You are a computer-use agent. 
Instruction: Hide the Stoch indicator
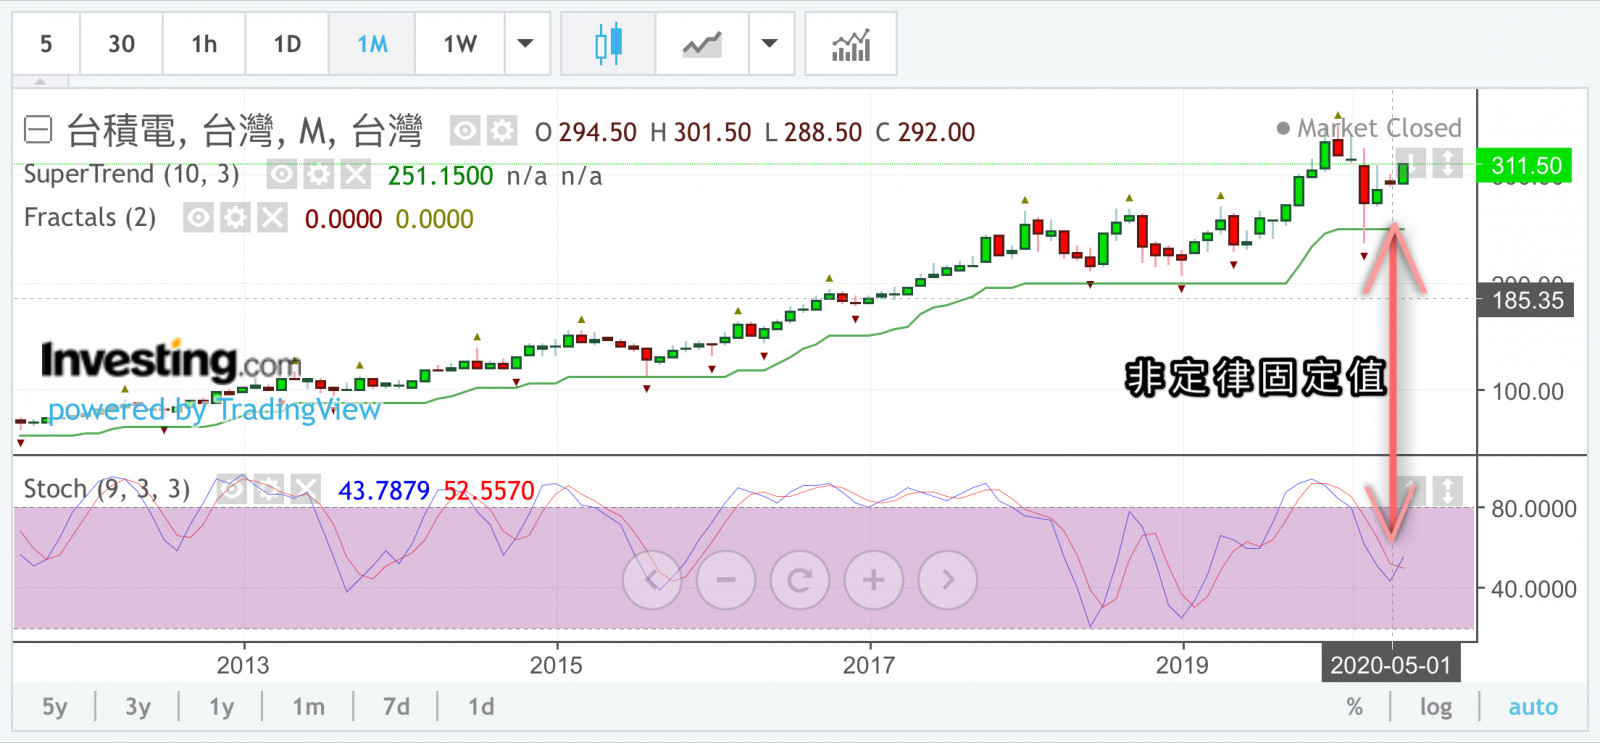[231, 489]
